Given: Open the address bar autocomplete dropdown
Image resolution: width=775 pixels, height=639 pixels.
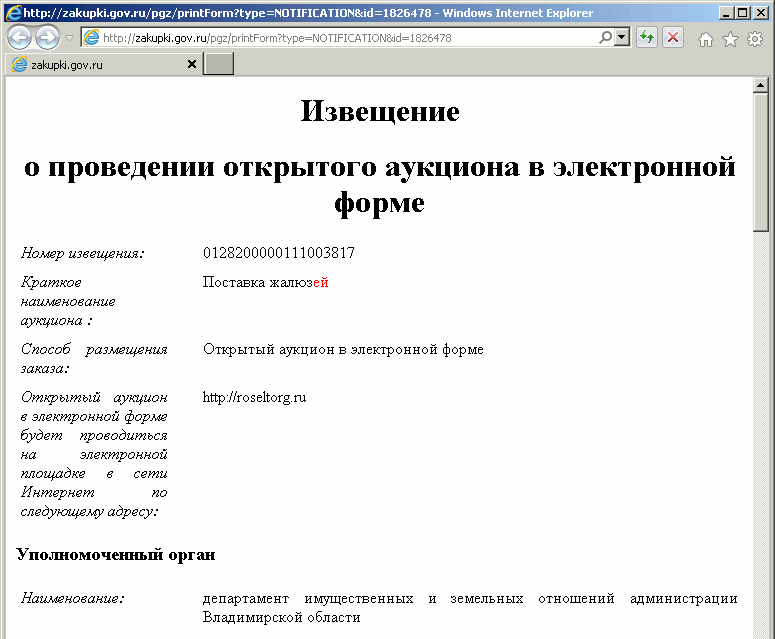Looking at the screenshot, I should tap(622, 38).
